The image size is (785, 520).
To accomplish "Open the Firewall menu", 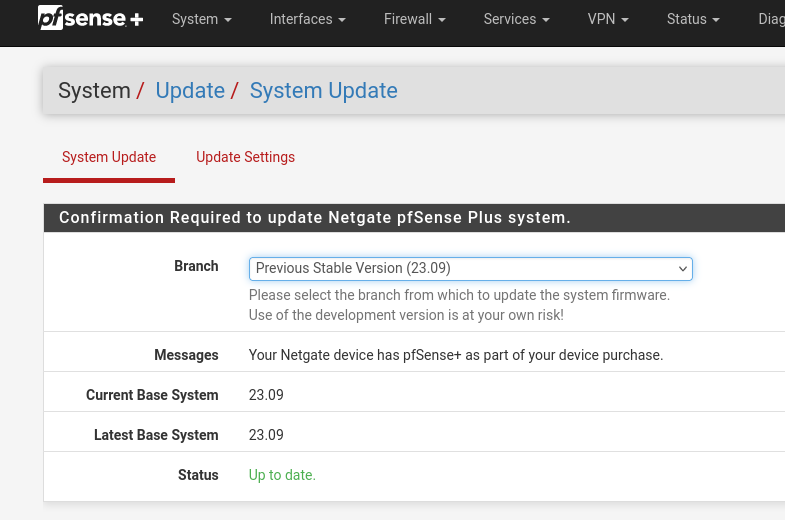I will (415, 19).
